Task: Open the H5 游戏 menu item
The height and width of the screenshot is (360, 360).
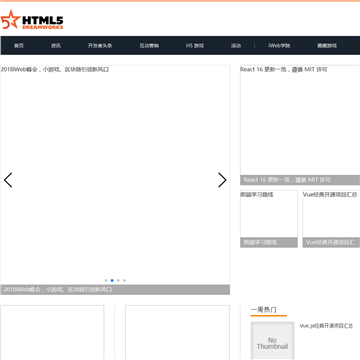Action: (195, 46)
